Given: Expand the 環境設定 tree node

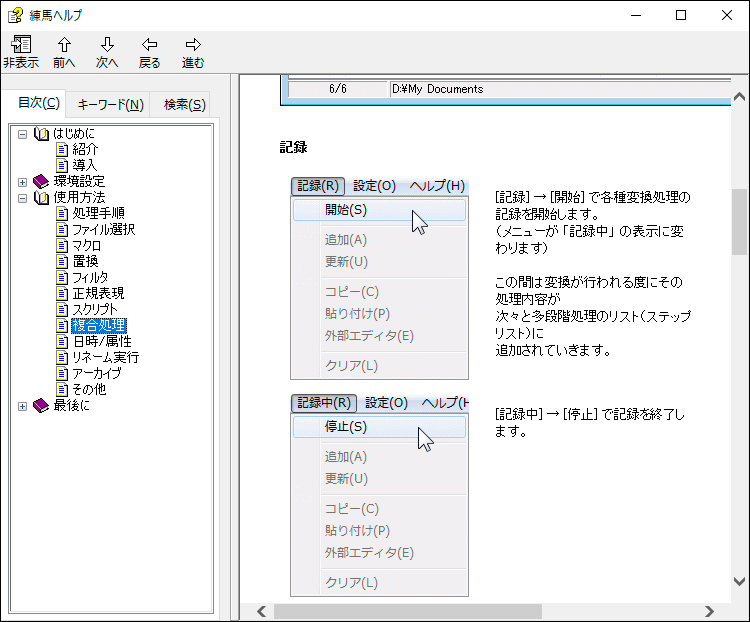Looking at the screenshot, I should [x=22, y=182].
